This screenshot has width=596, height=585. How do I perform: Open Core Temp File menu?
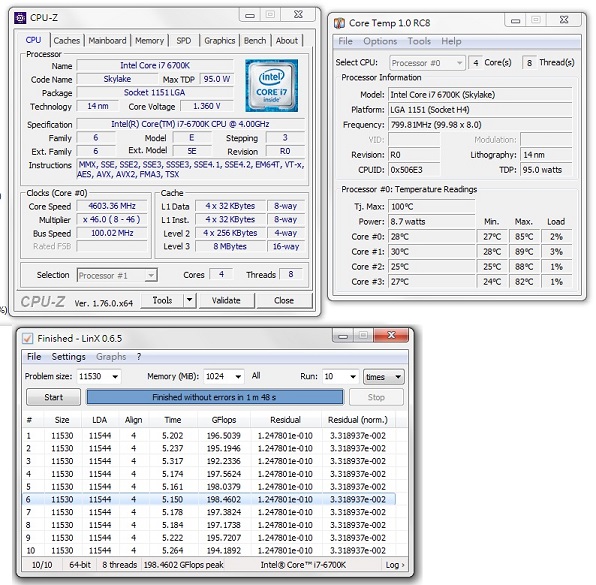tap(345, 41)
